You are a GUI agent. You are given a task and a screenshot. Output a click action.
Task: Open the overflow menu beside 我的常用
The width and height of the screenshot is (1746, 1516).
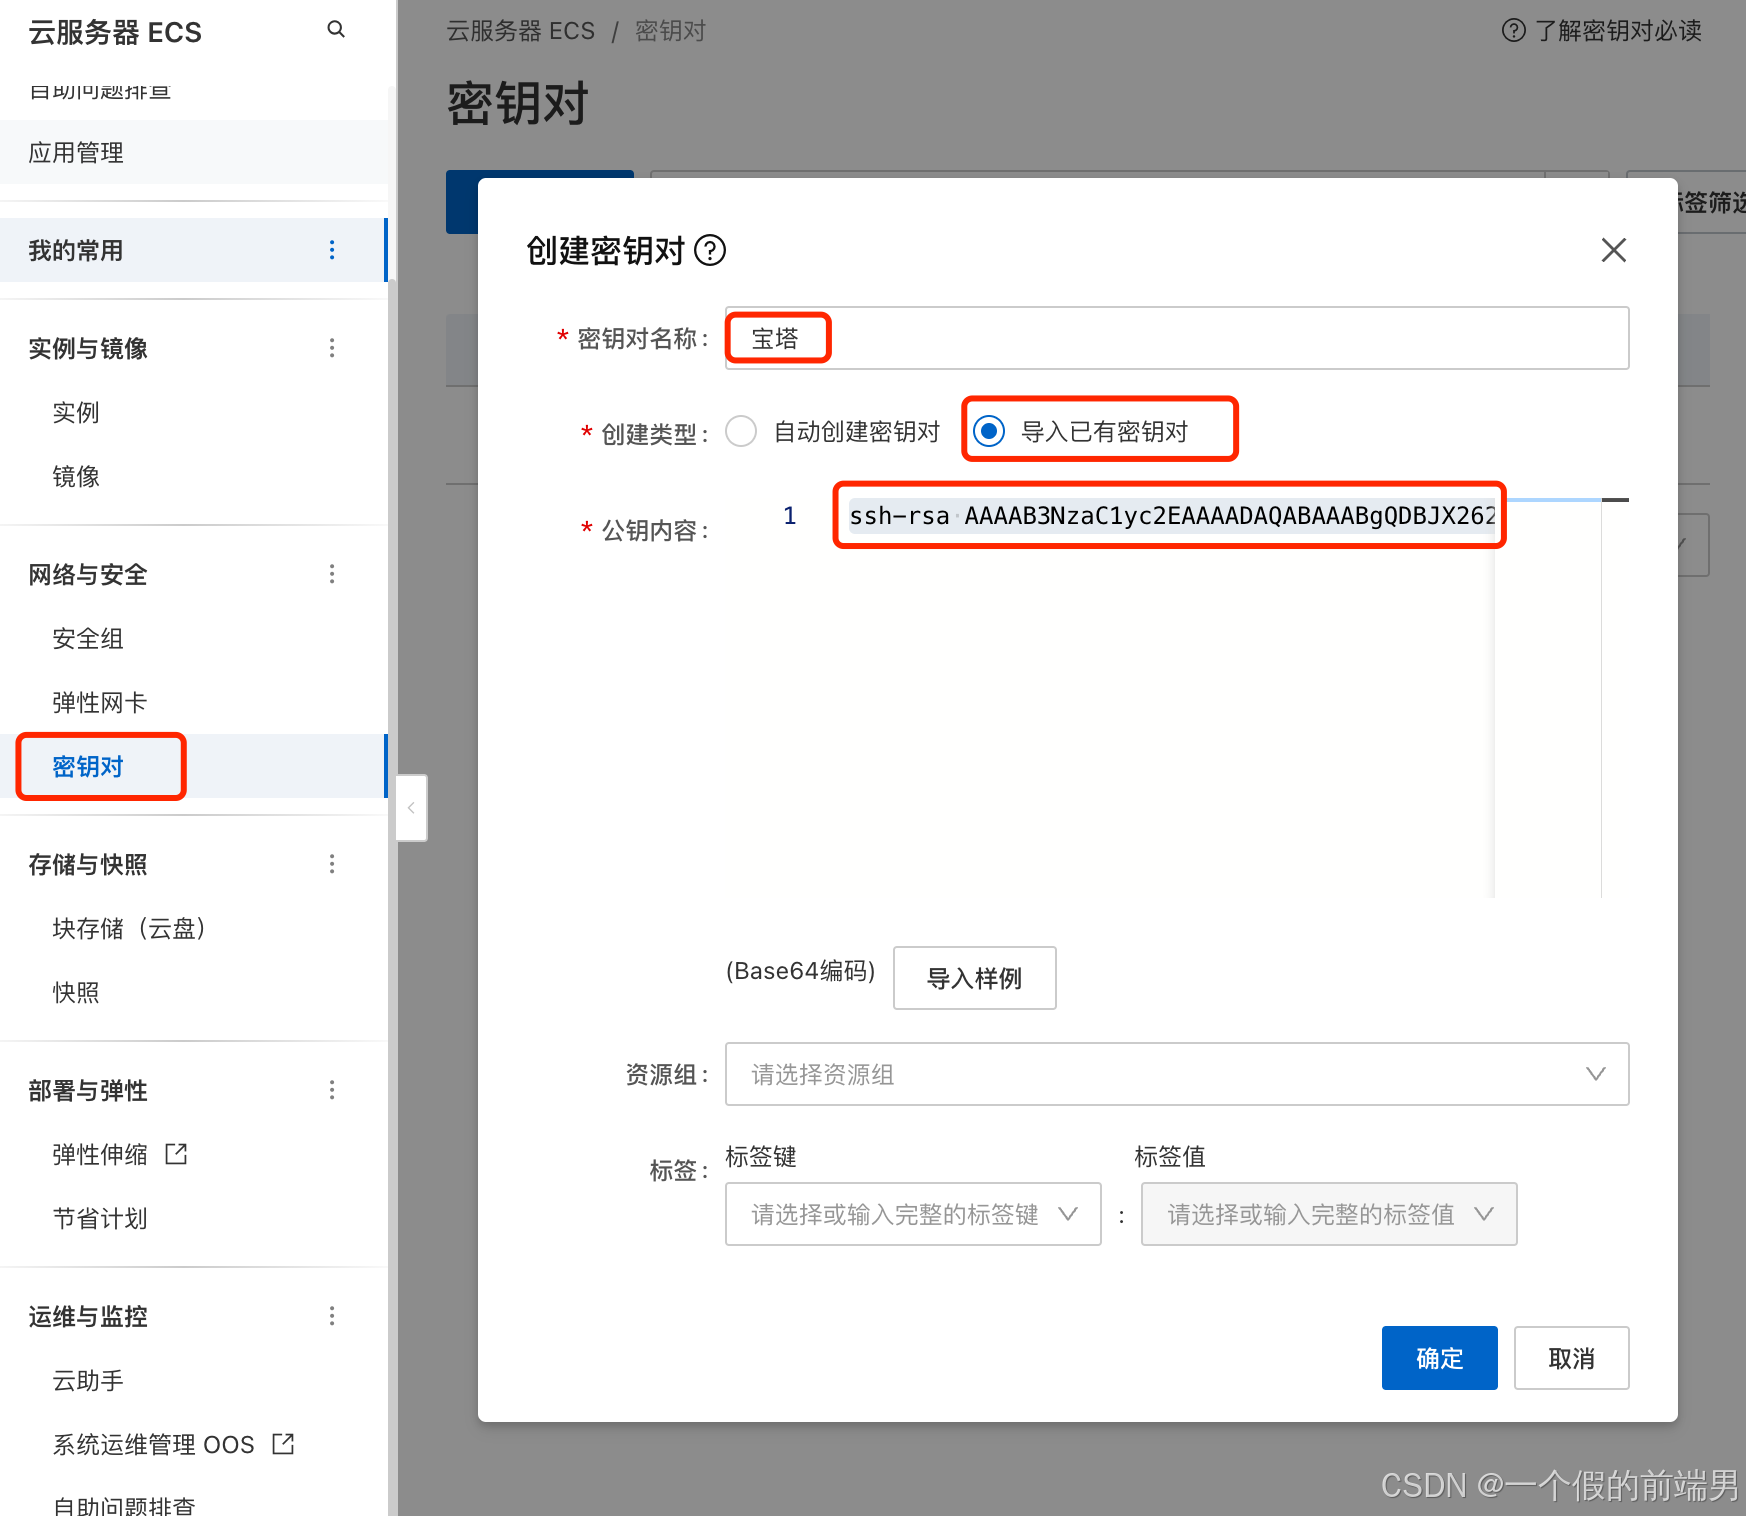332,250
